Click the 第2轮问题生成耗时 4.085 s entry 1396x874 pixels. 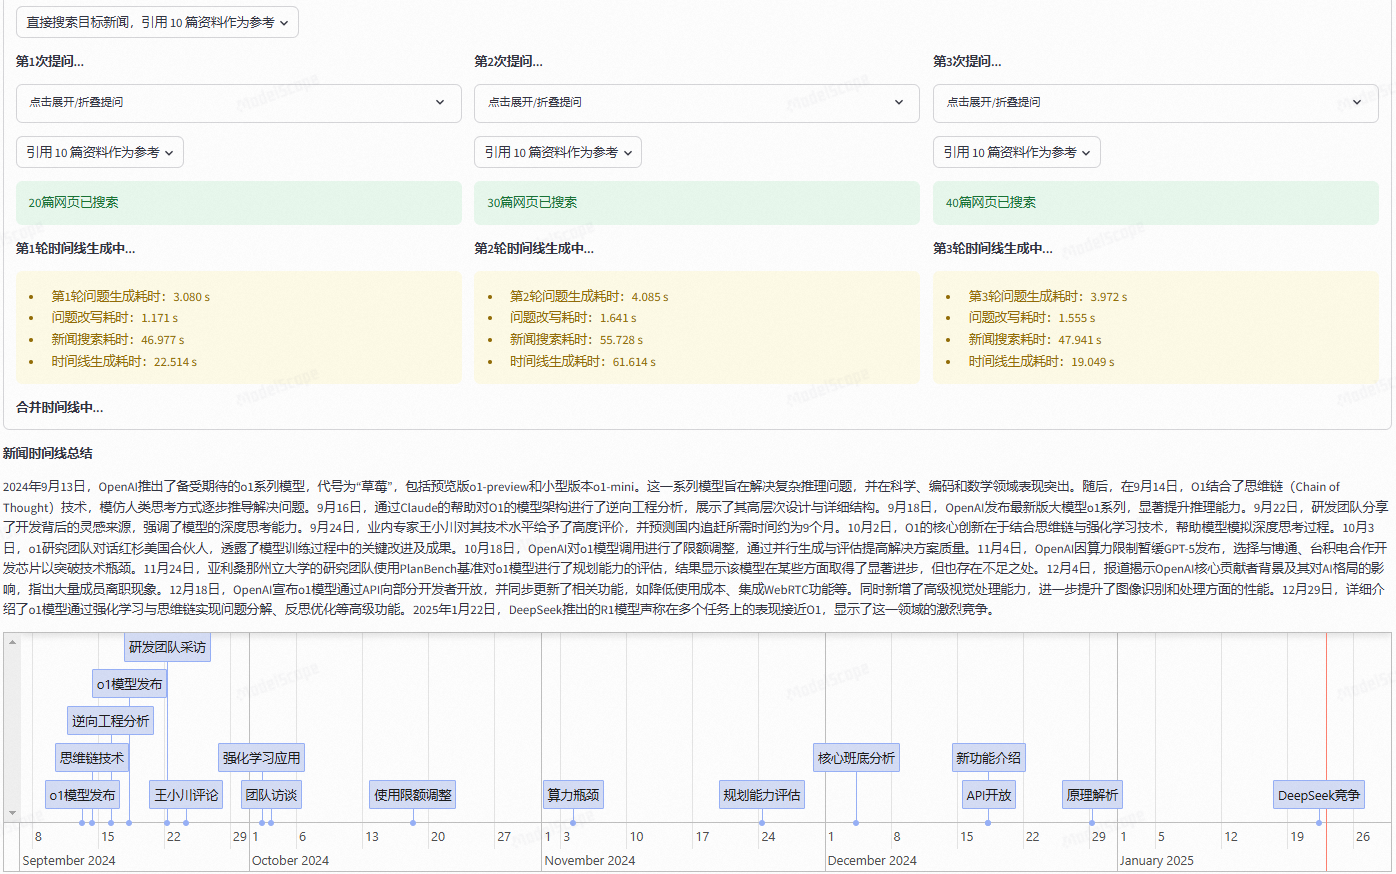[x=589, y=297]
